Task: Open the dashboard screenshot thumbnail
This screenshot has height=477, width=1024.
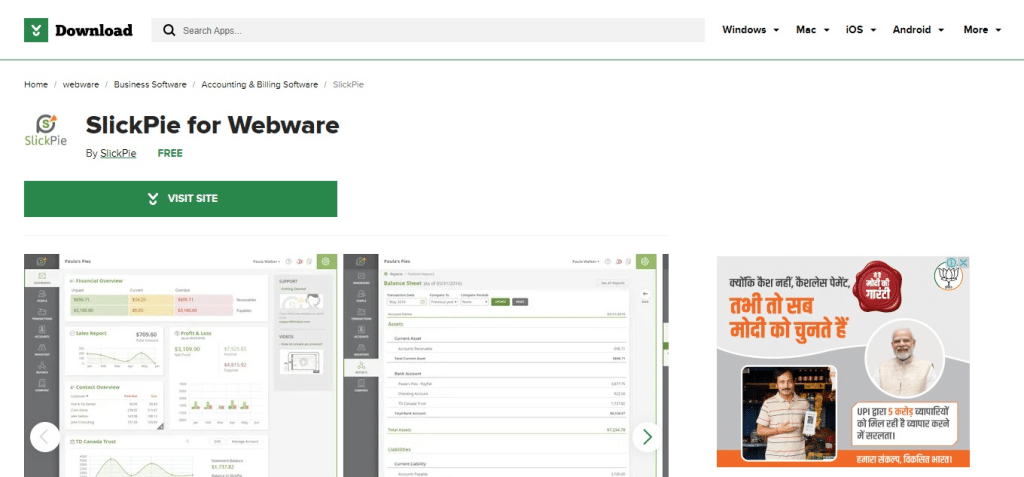Action: [178, 366]
